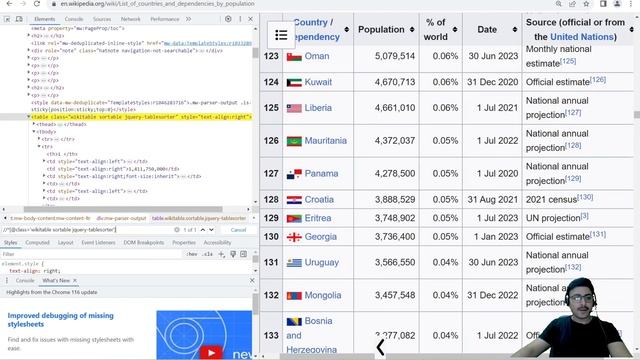Open the Panama link
This screenshot has height=360, width=640.
pos(321,173)
